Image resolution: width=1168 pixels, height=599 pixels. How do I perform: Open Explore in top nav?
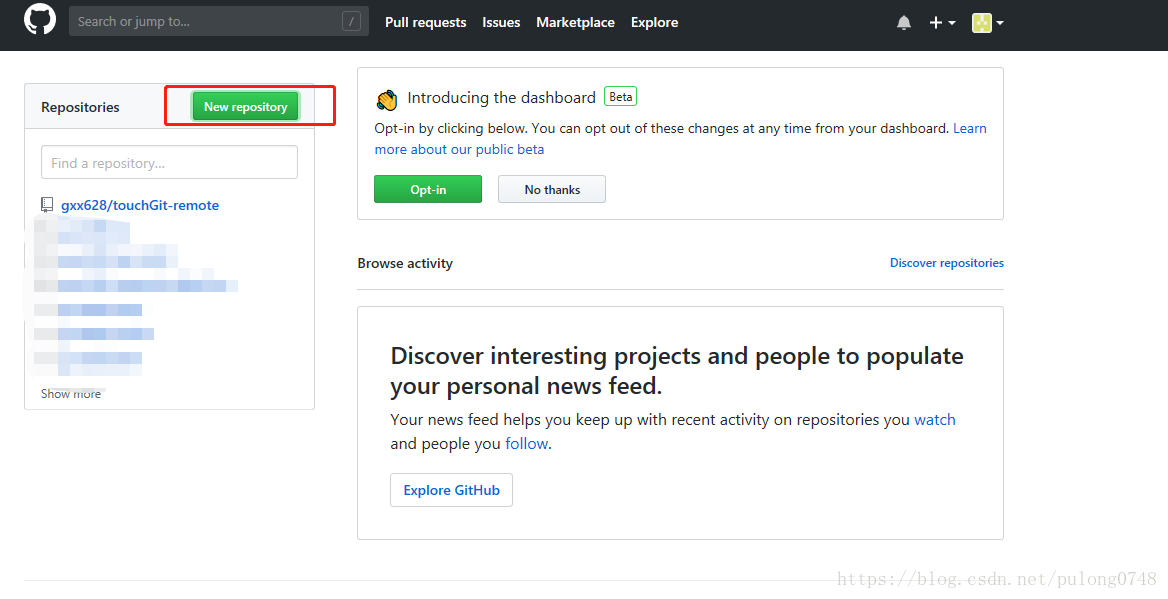point(654,22)
